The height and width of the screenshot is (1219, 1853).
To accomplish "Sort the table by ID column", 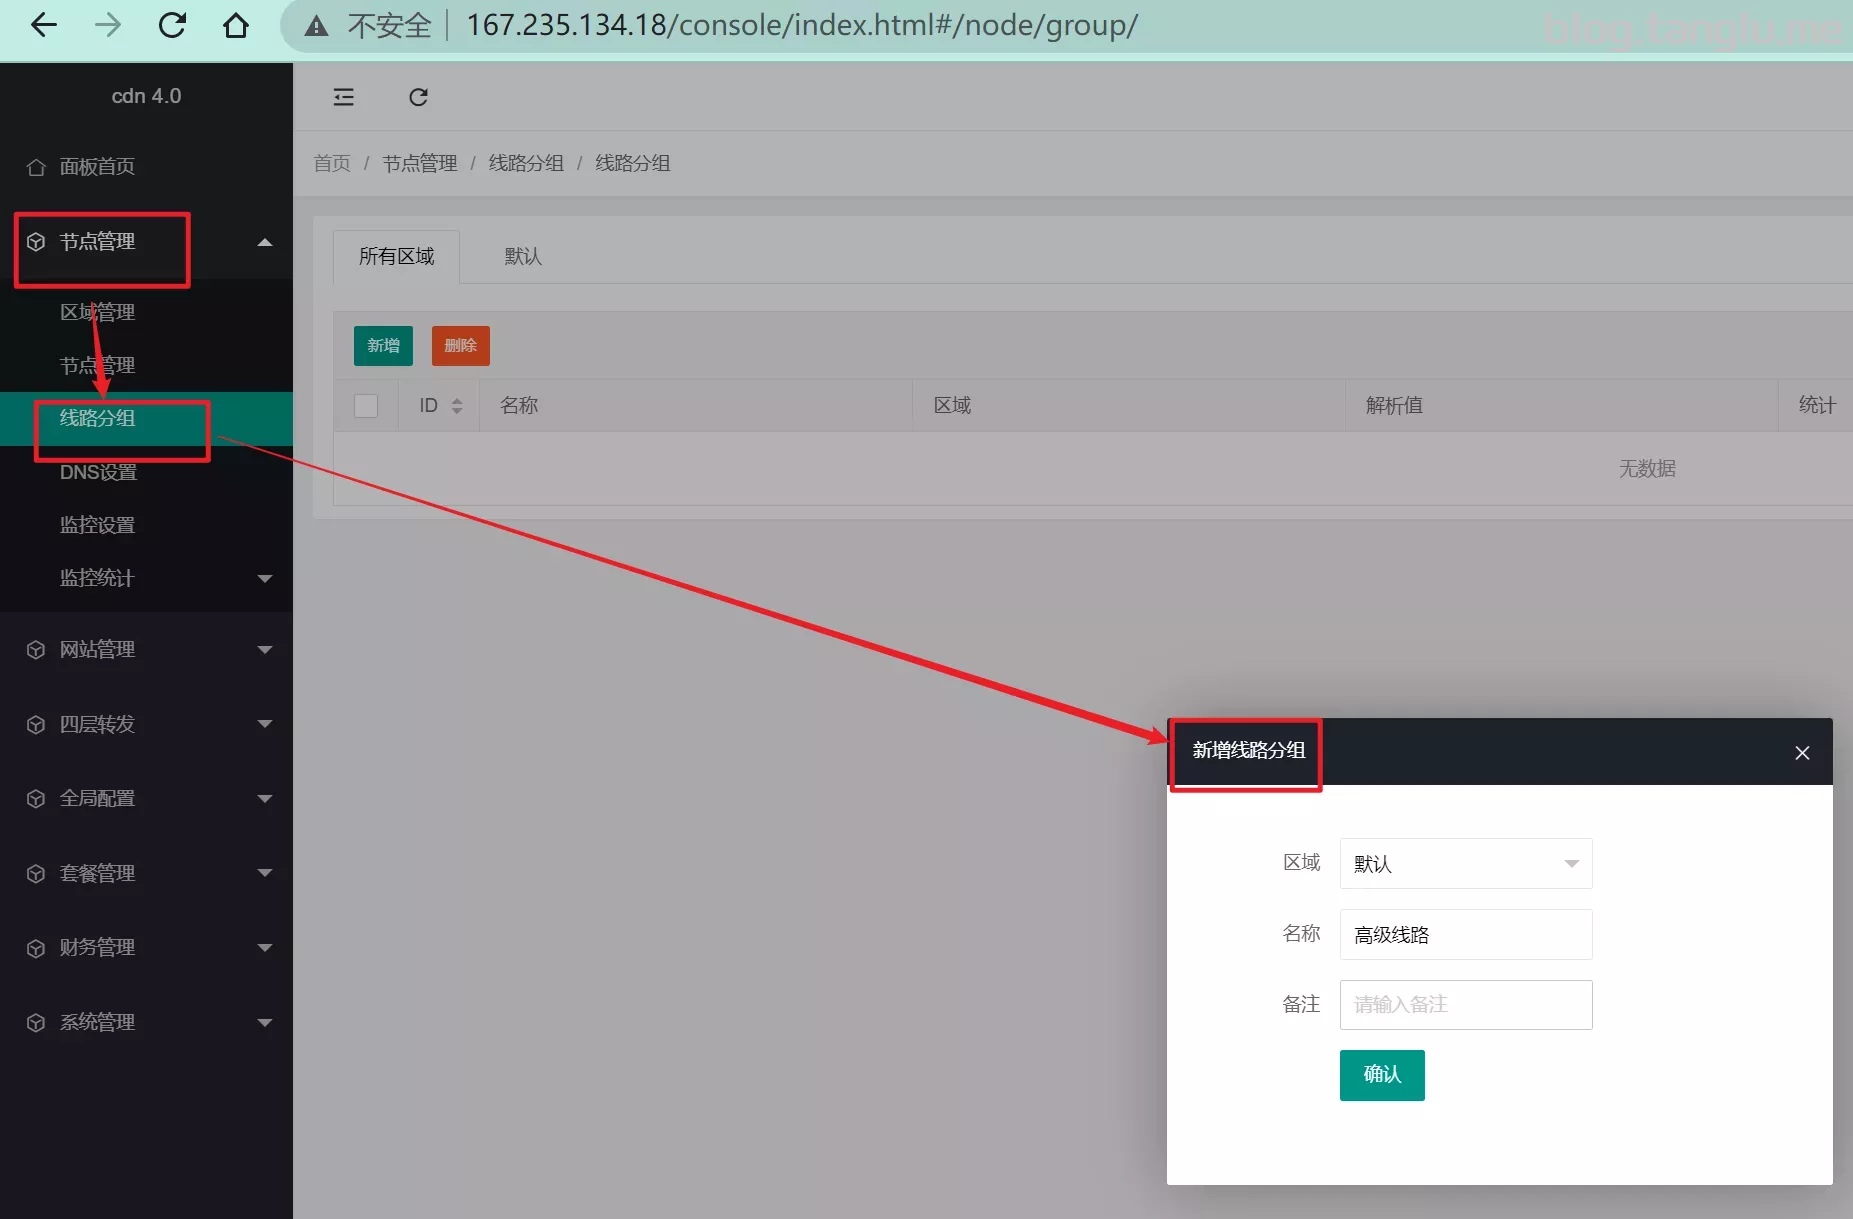I will (x=456, y=406).
